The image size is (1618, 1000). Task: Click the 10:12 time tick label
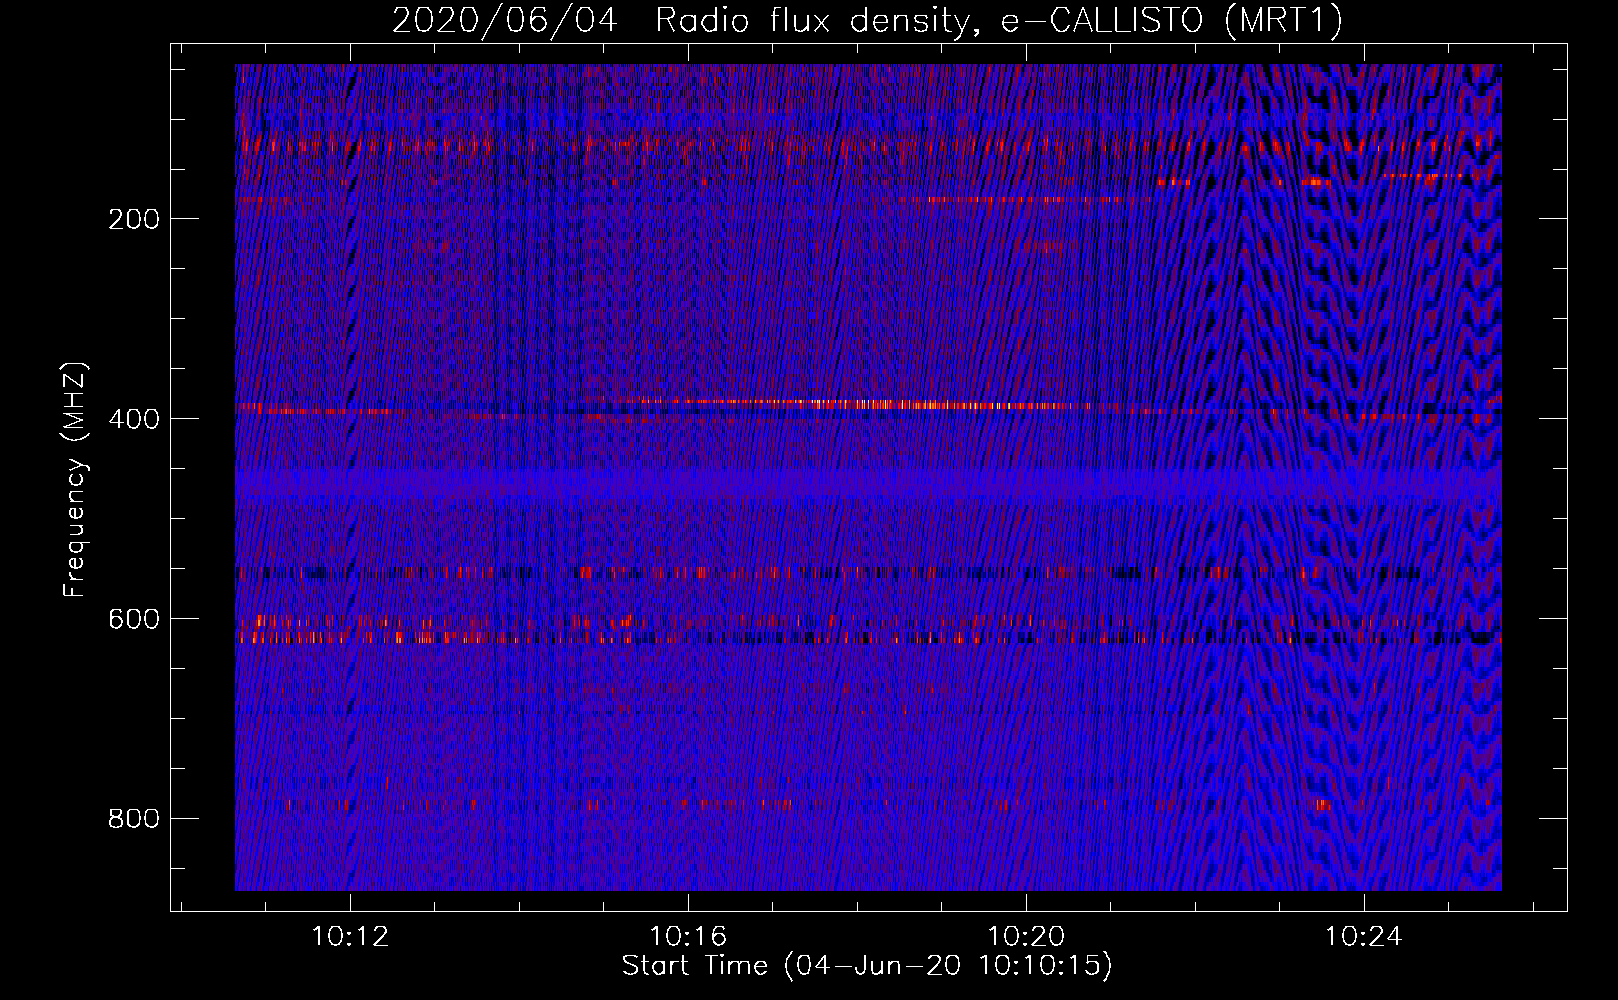click(350, 937)
